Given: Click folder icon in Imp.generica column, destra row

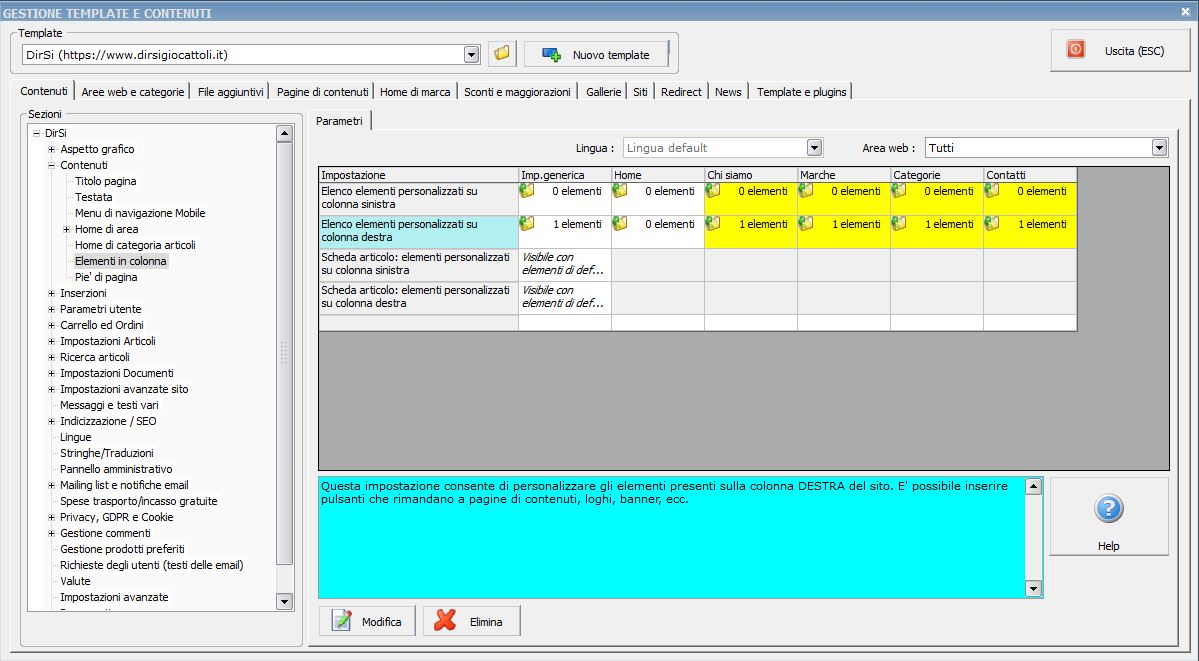Looking at the screenshot, I should point(527,224).
